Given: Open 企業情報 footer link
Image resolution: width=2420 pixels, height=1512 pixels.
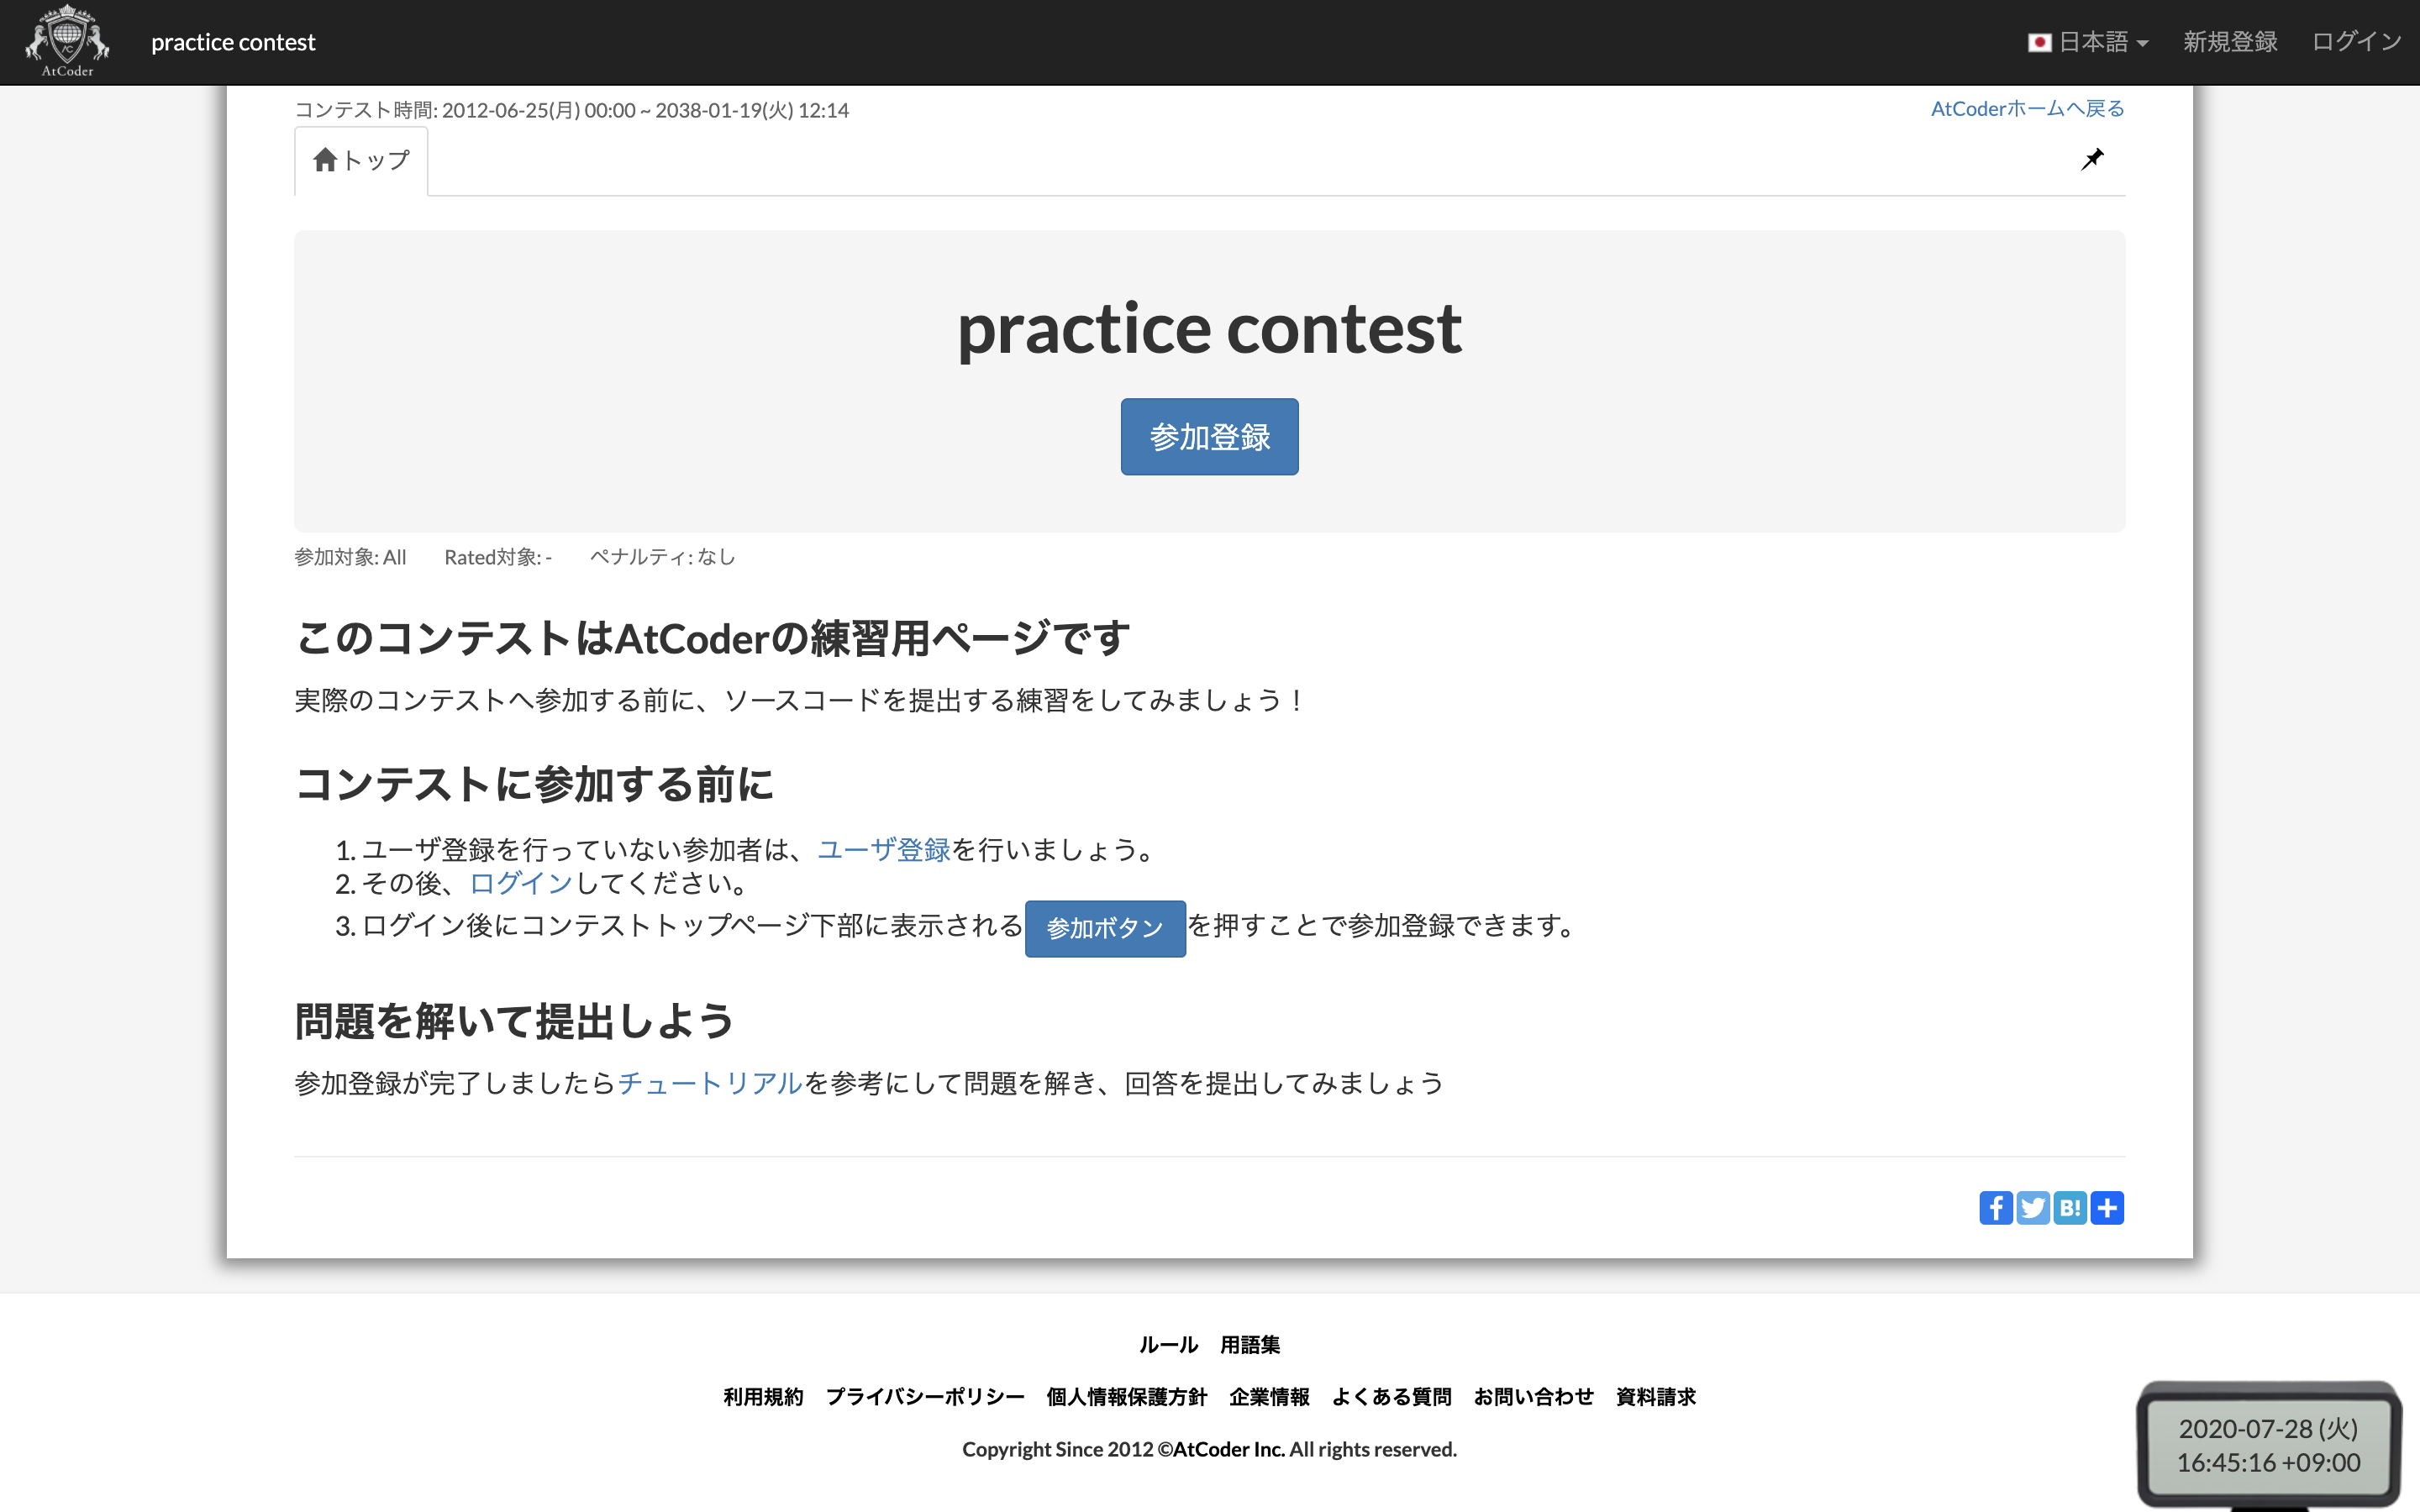Looking at the screenshot, I should pos(1269,1397).
